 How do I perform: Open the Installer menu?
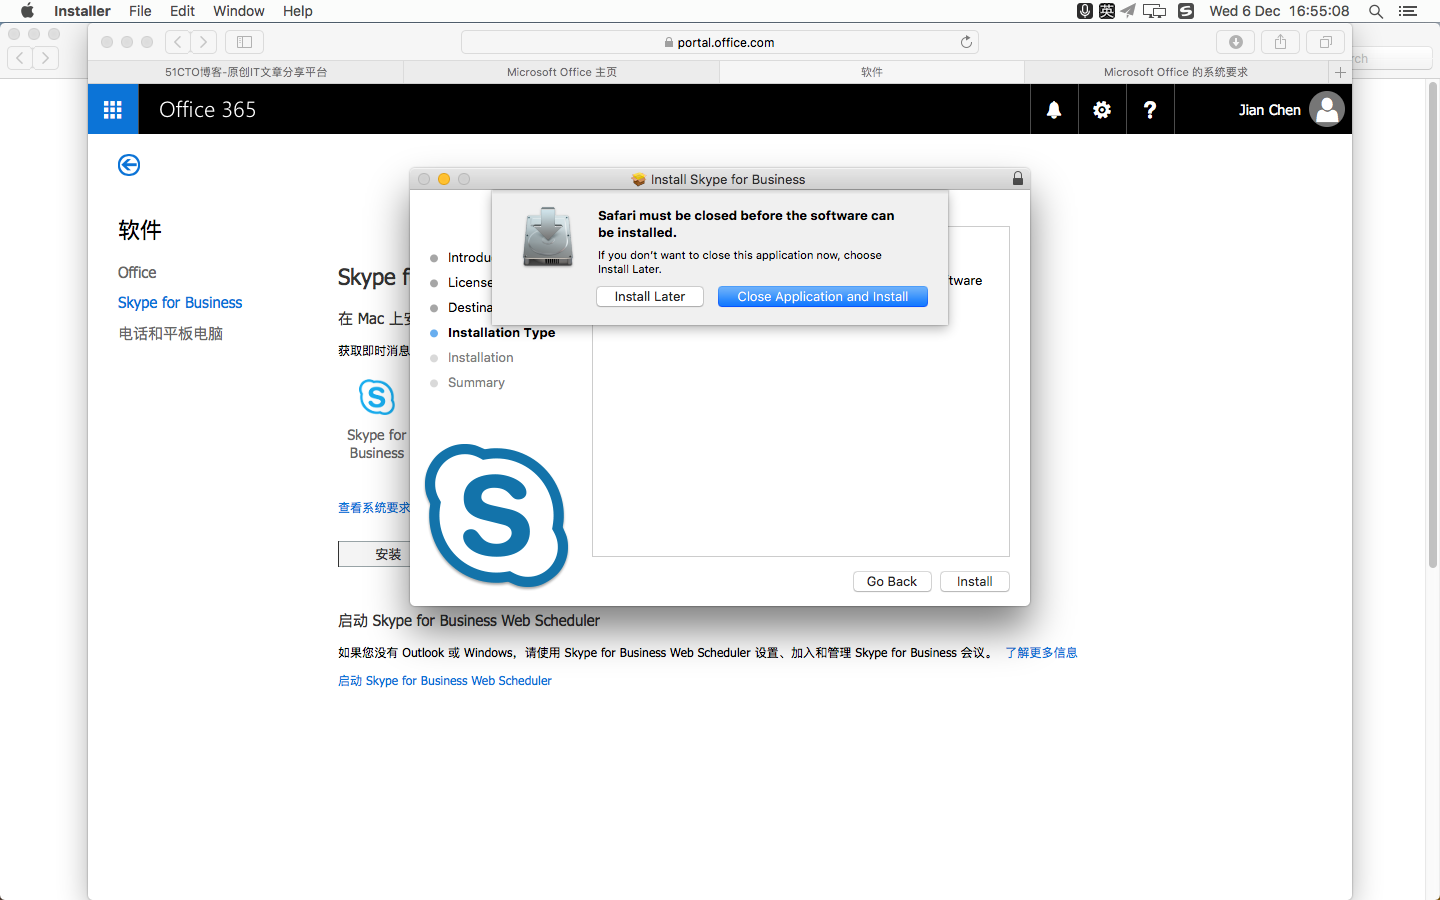[82, 11]
